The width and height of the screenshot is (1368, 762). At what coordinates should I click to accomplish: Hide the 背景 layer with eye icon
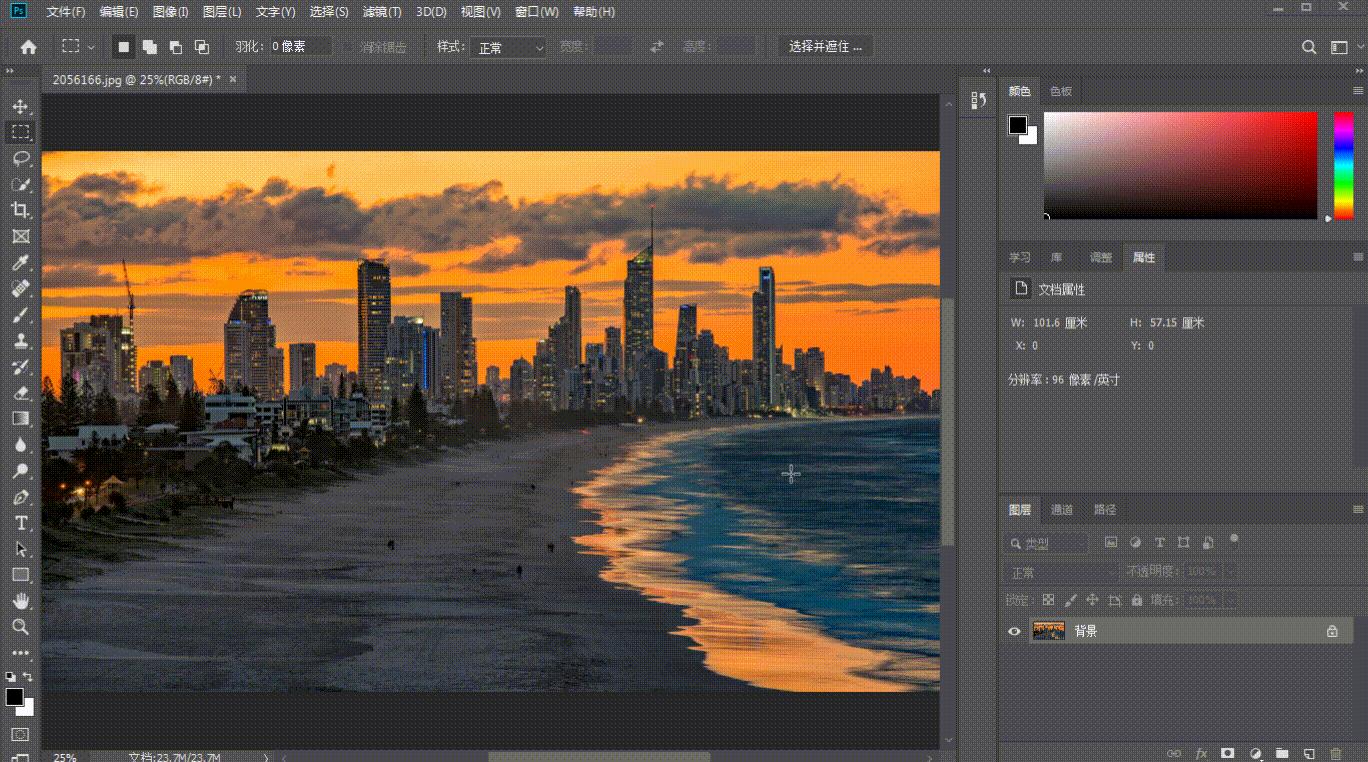1014,631
